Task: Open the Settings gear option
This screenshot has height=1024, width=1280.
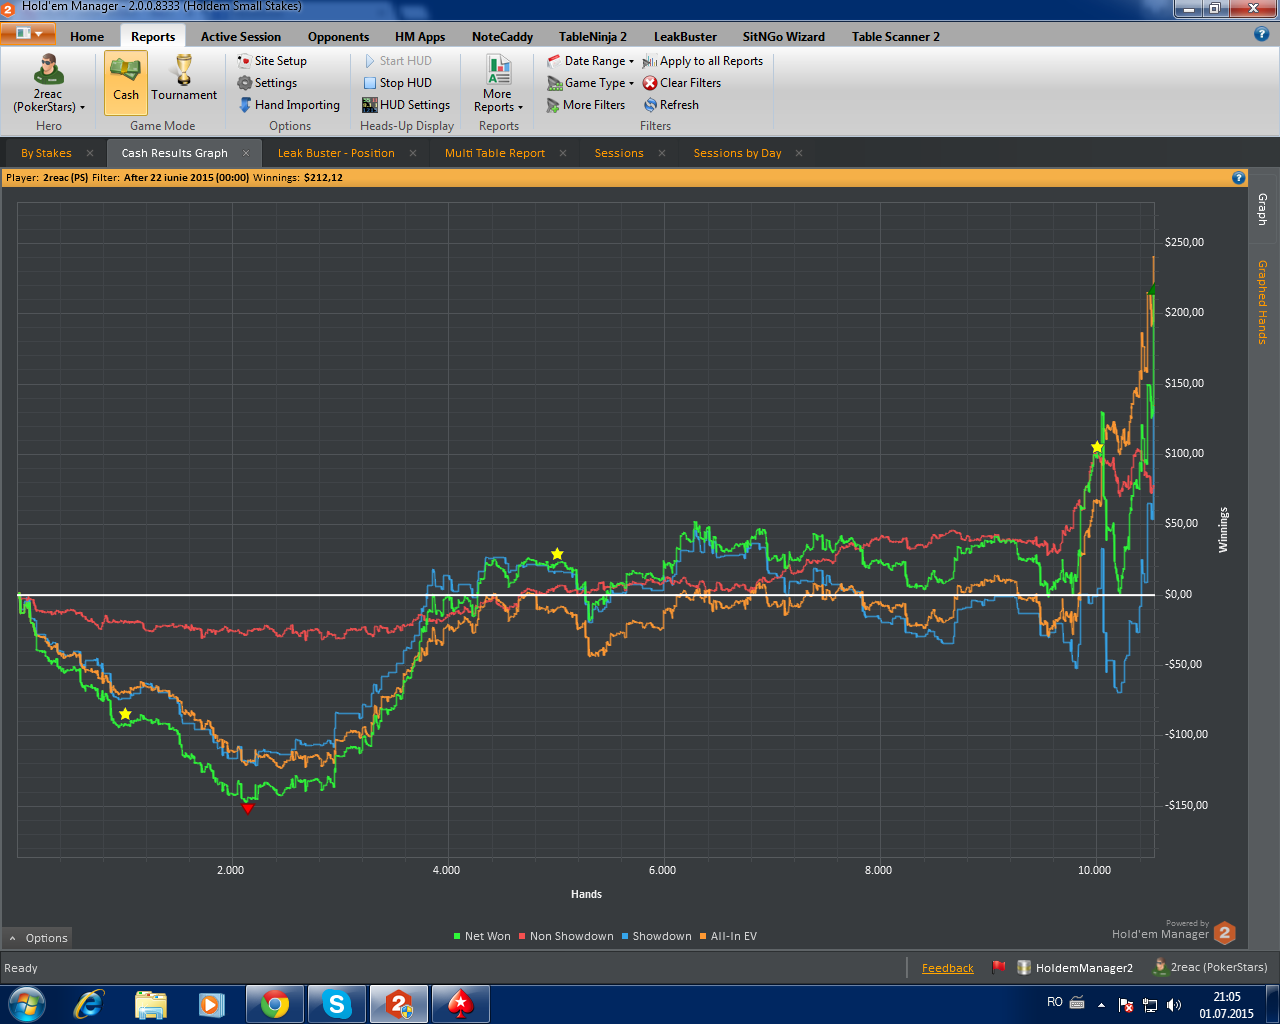Action: point(267,83)
